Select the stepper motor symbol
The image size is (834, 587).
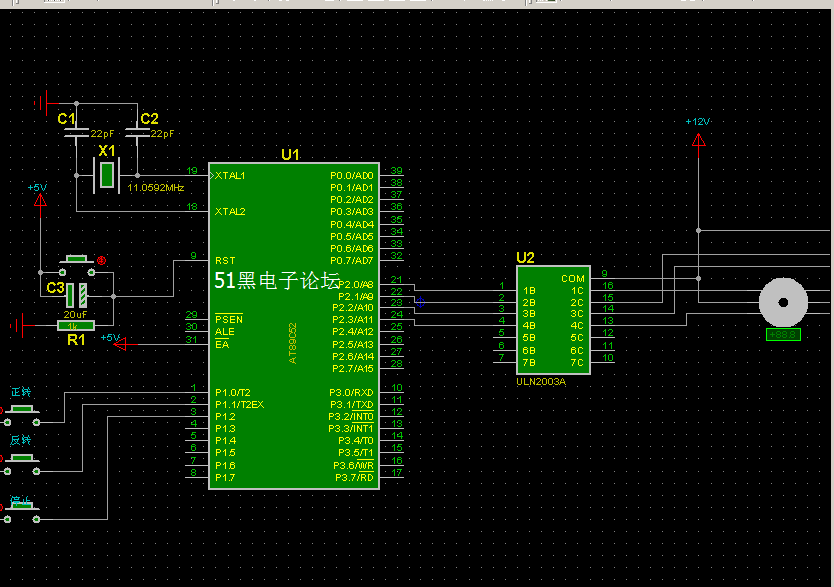coord(783,302)
